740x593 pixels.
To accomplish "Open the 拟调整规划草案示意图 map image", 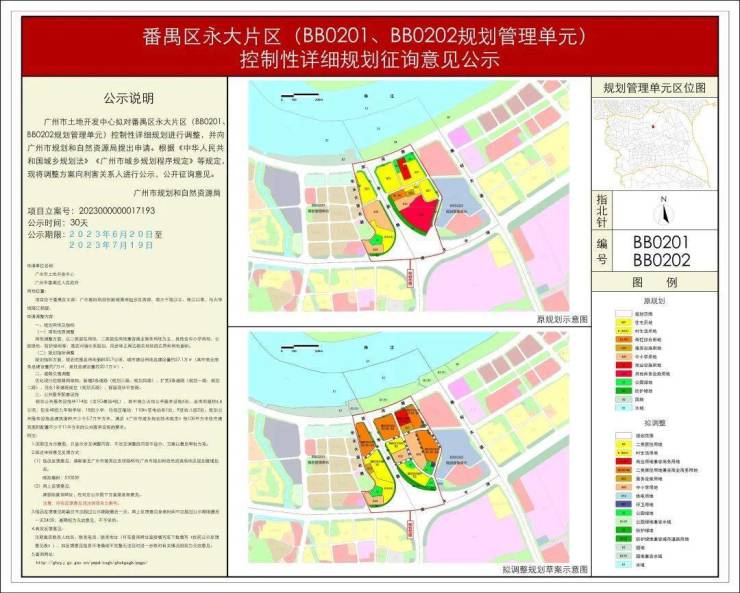I will (409, 447).
